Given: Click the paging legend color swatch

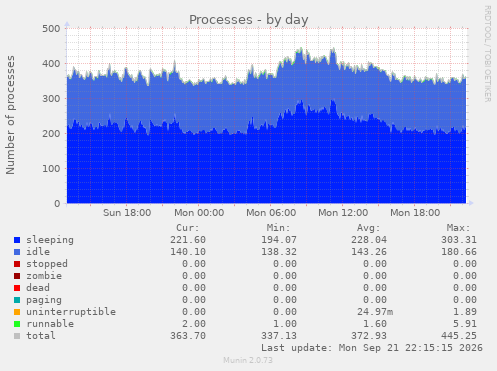Looking at the screenshot, I should pos(17,300).
